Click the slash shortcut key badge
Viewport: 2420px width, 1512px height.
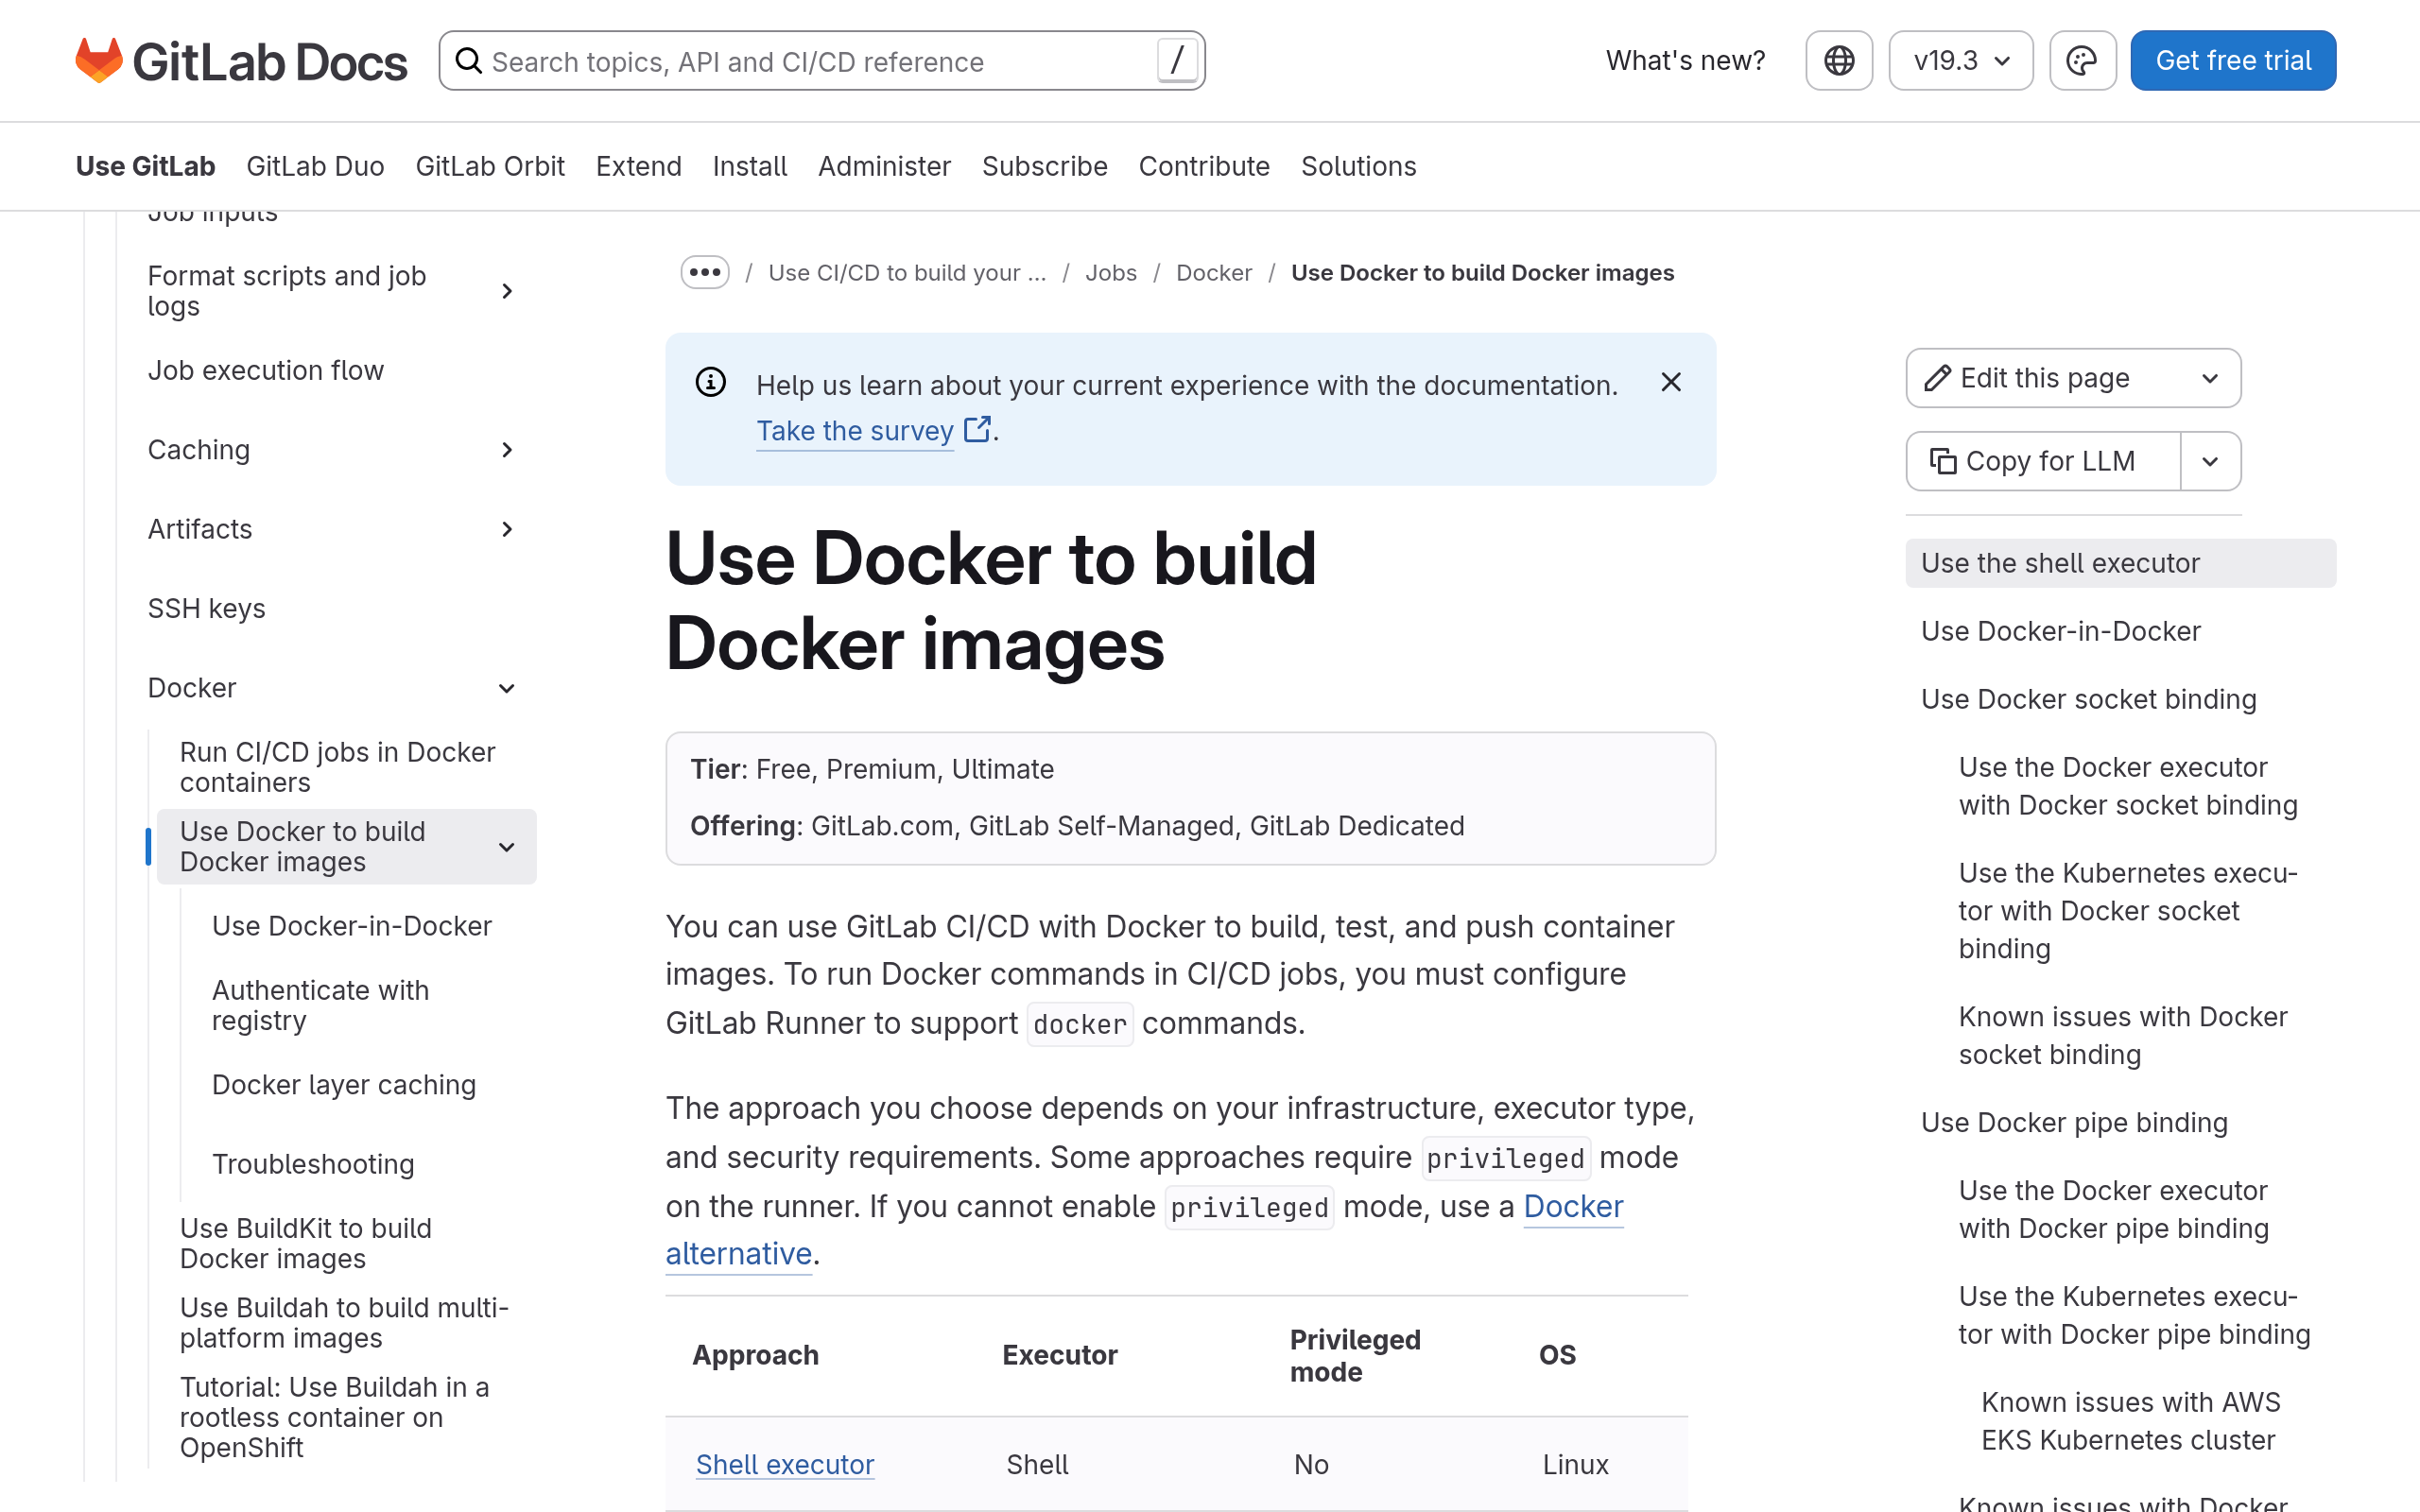[1177, 61]
